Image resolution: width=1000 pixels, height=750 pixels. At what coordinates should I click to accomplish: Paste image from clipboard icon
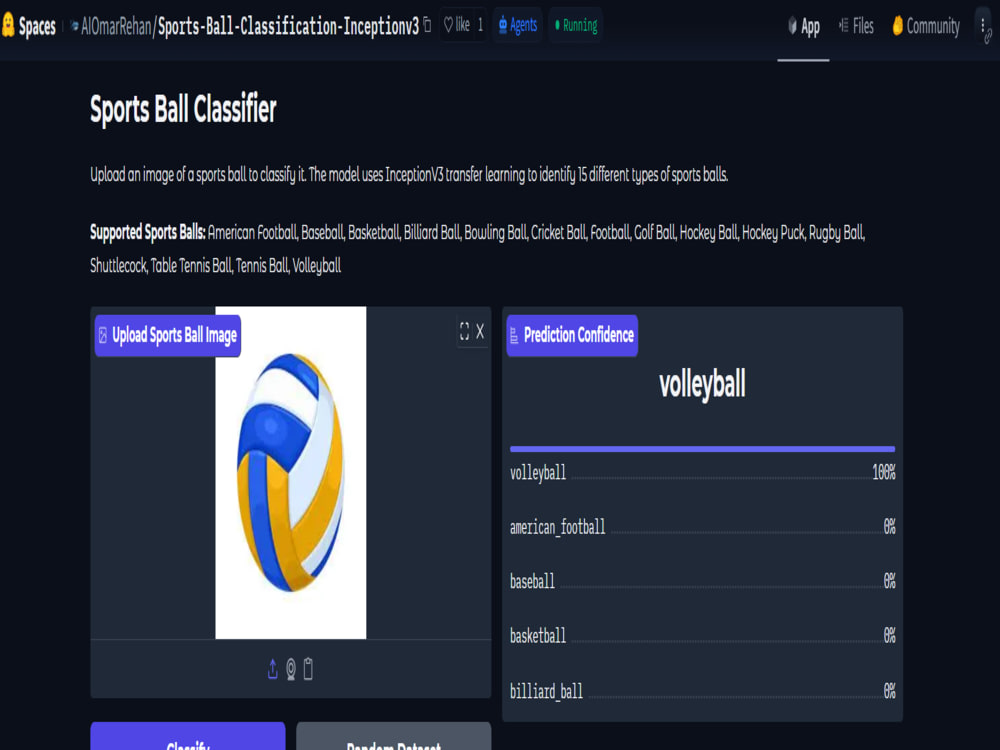308,669
